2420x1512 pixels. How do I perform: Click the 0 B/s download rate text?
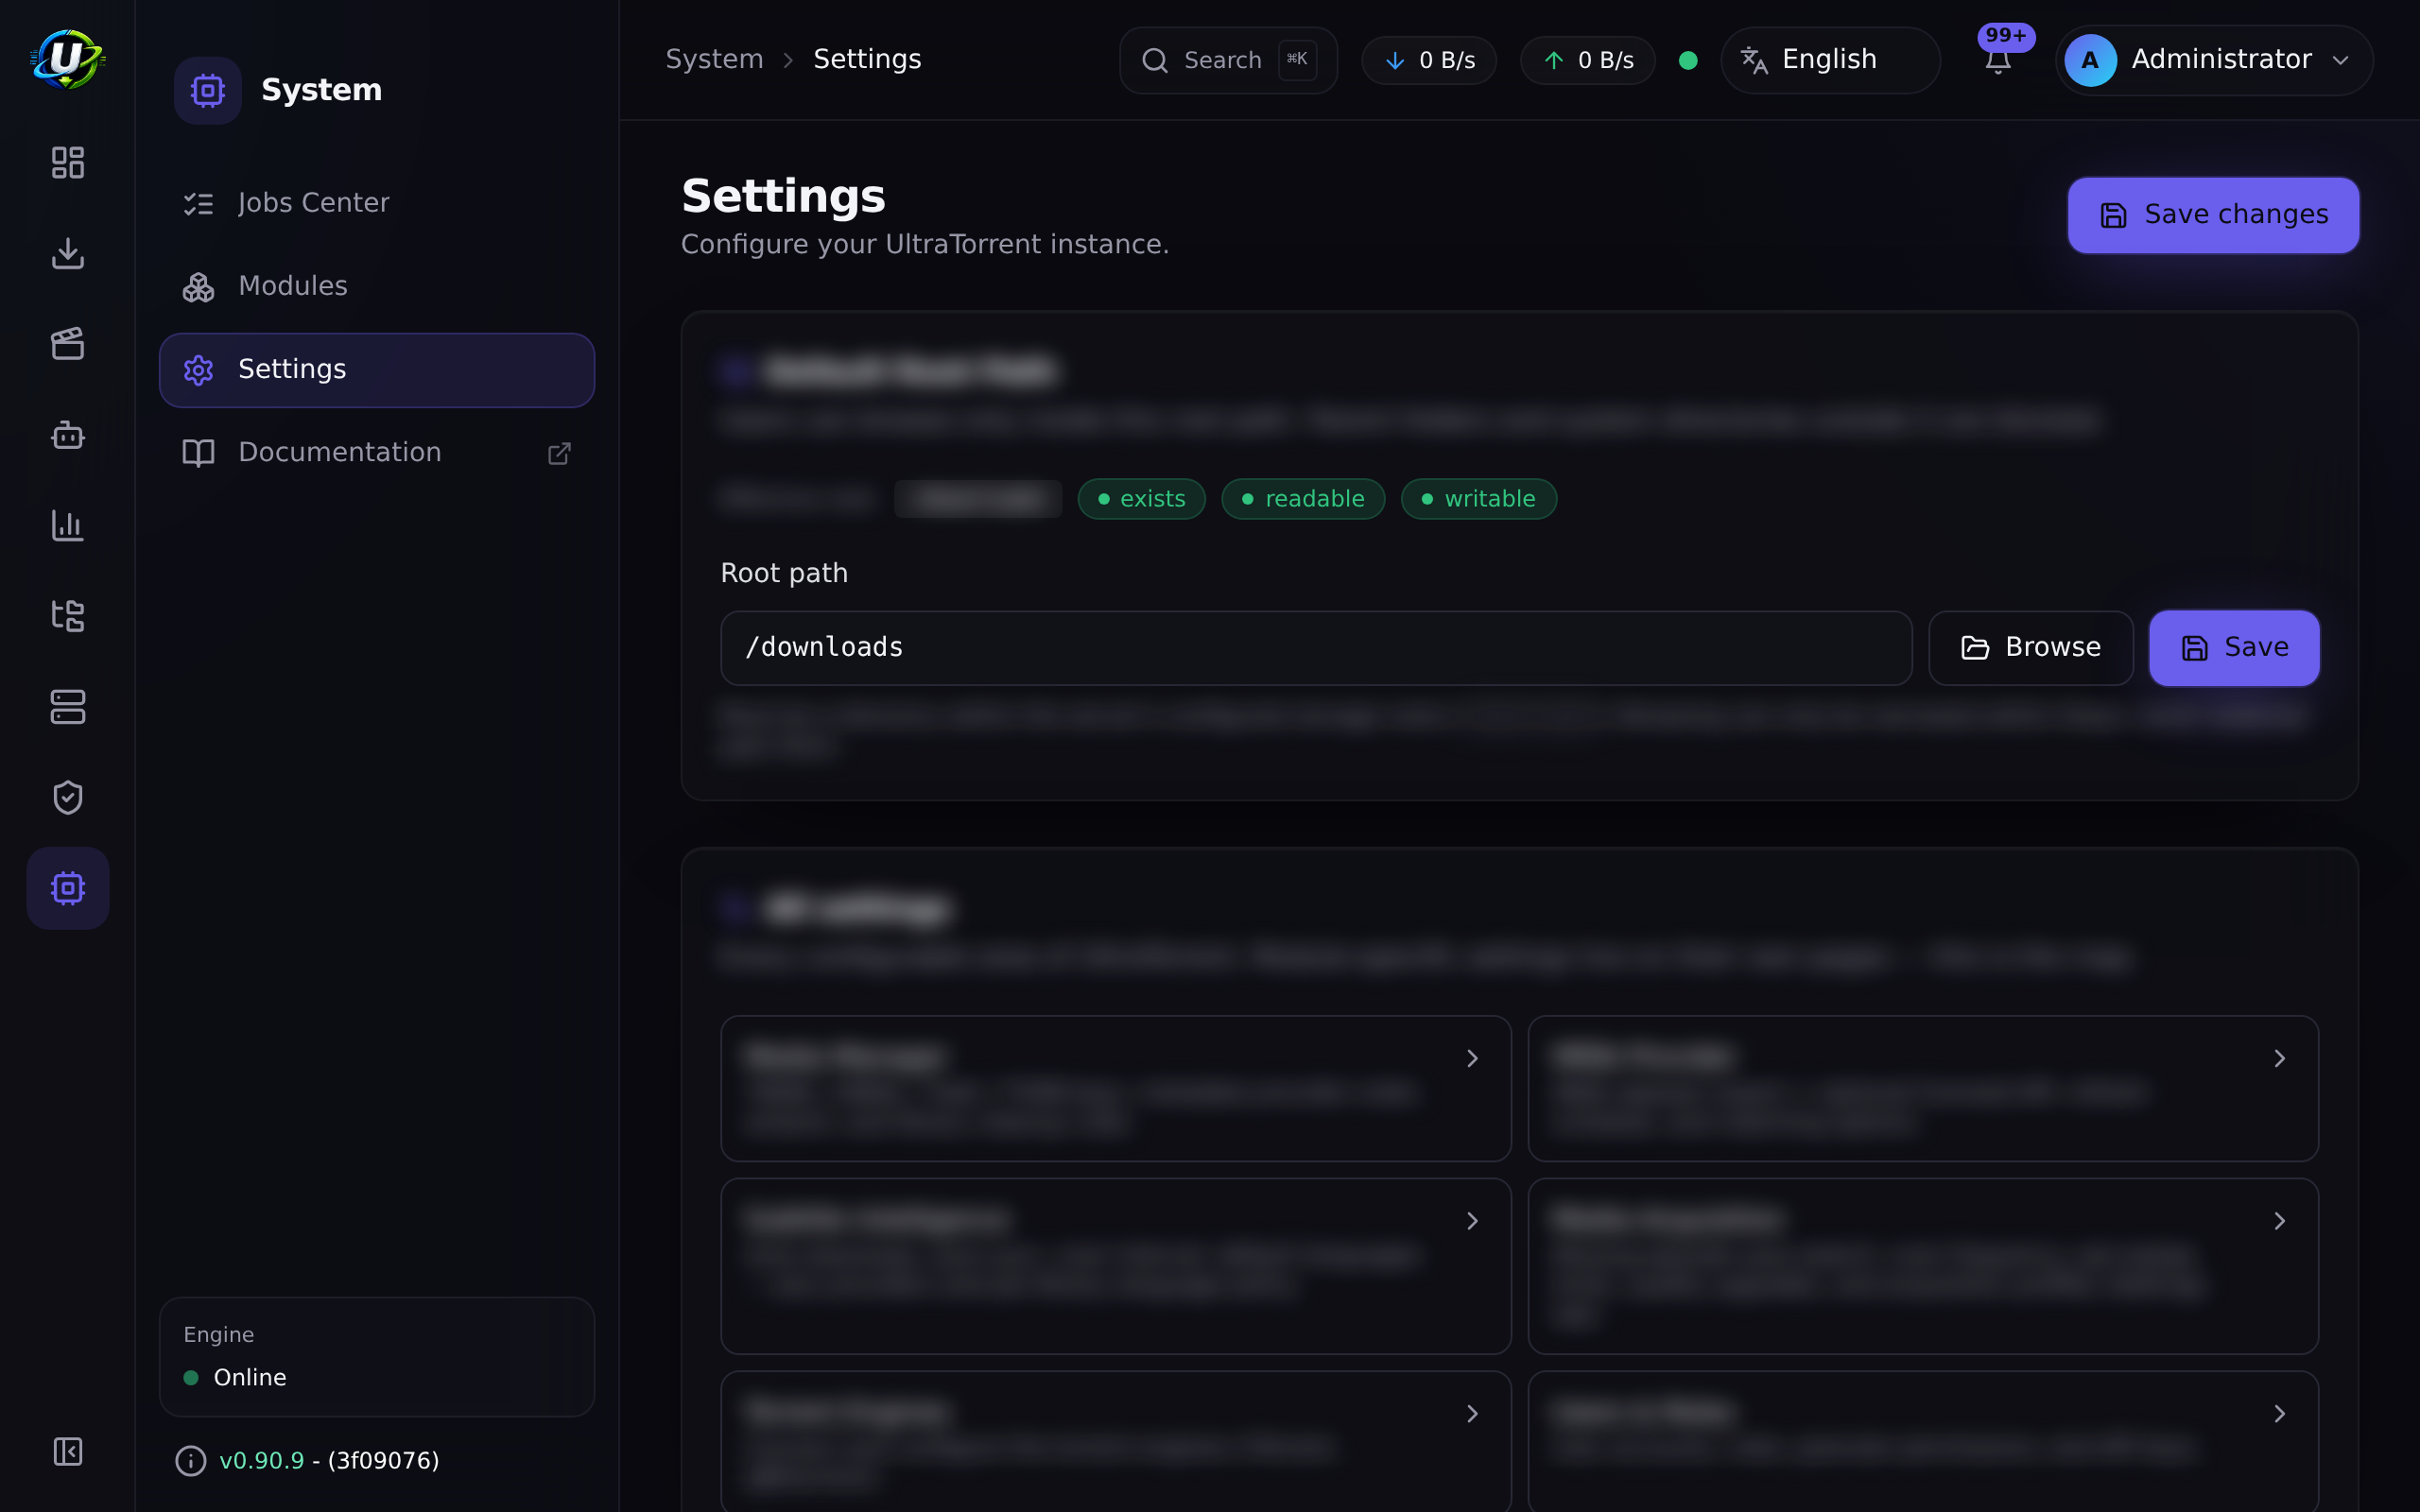[1447, 61]
